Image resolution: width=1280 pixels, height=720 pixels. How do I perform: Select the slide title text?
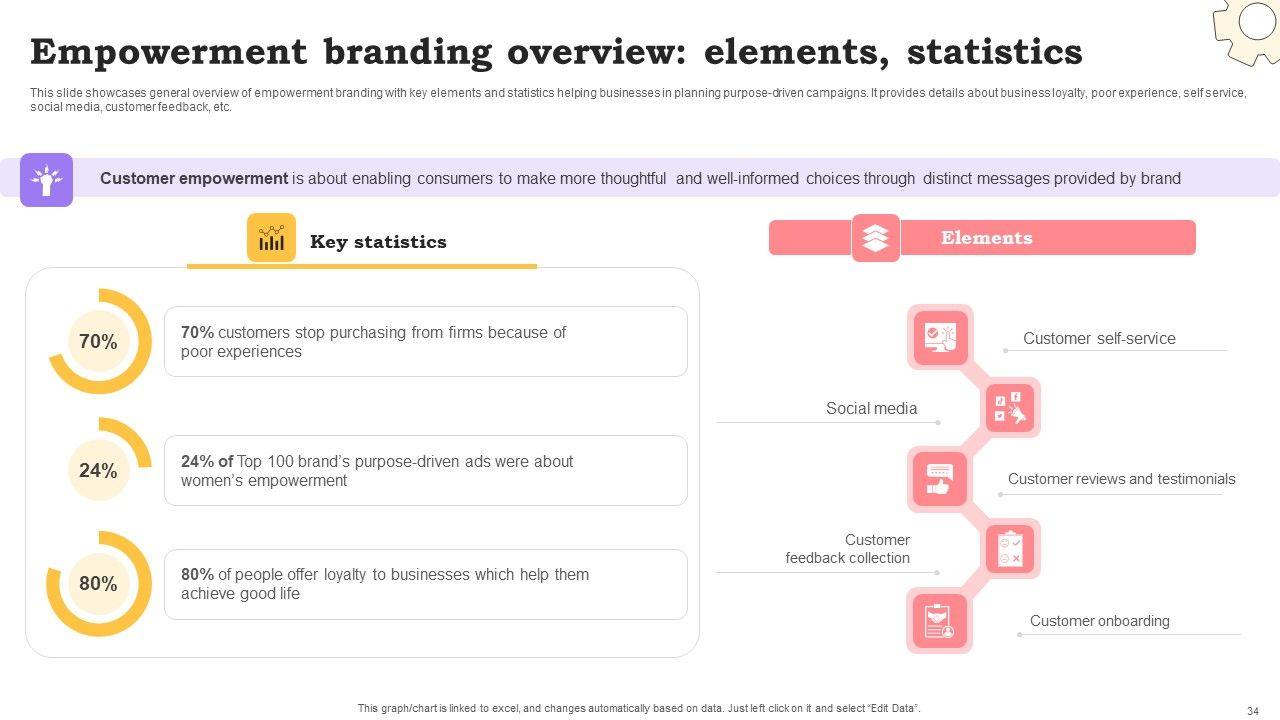pos(556,52)
